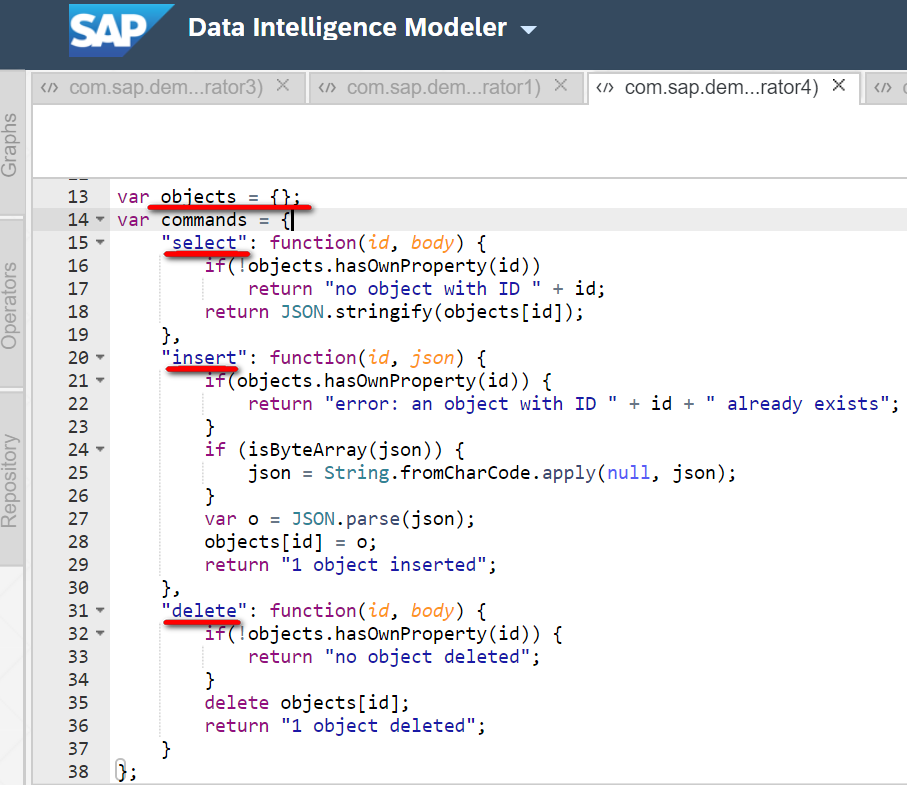907x785 pixels.
Task: Switch to the com.sap.dem...rator3) tab
Action: coord(165,88)
